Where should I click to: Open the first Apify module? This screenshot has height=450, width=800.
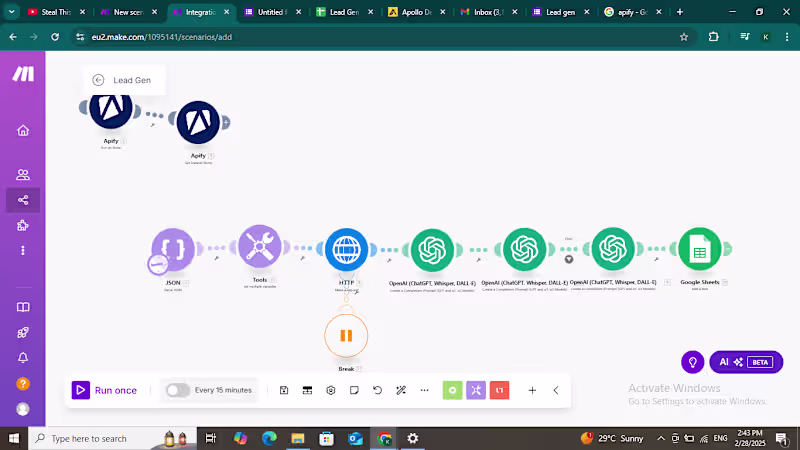pyautogui.click(x=111, y=109)
